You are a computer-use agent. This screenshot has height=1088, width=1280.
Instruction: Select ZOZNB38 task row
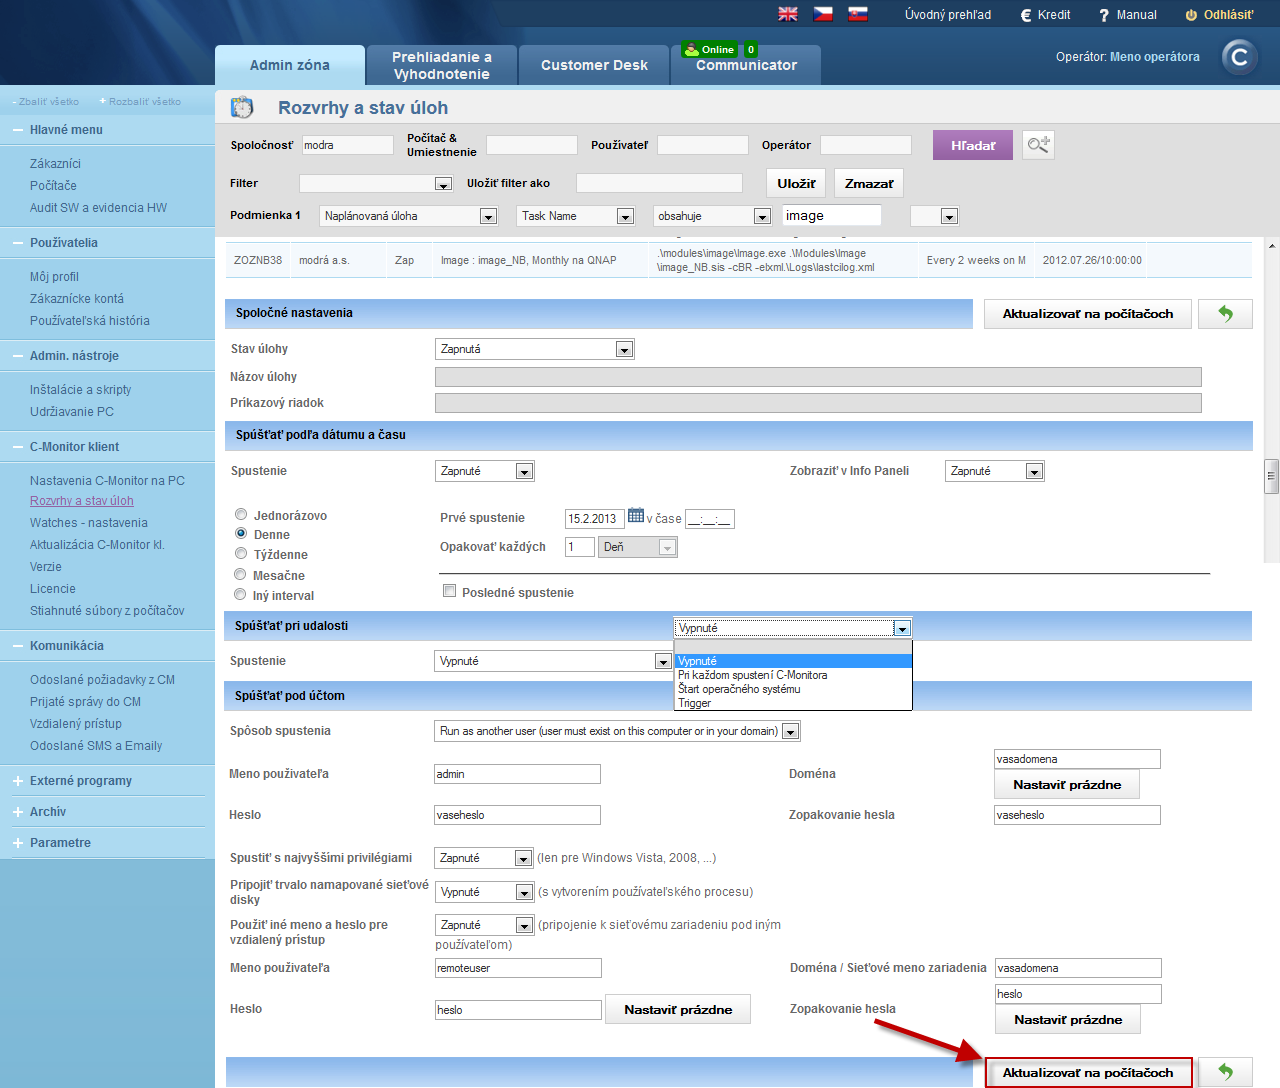(738, 260)
